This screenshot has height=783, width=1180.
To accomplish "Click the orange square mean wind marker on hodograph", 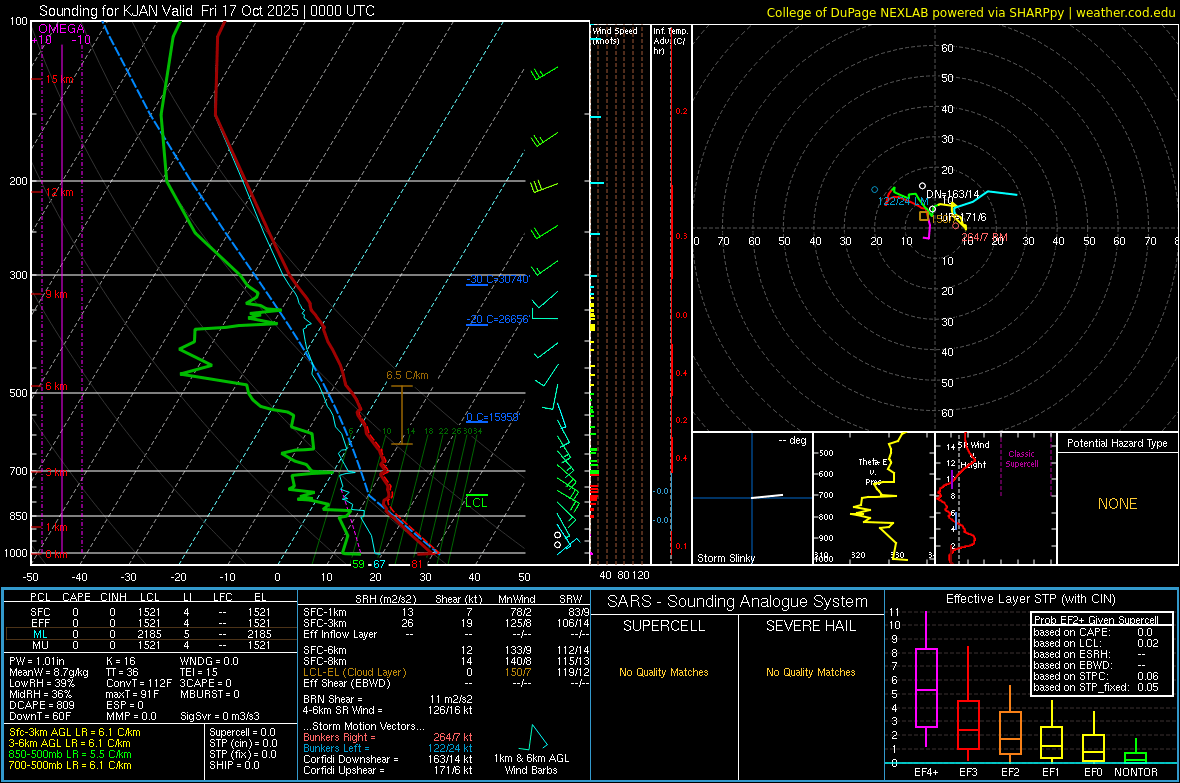I will point(923,216).
